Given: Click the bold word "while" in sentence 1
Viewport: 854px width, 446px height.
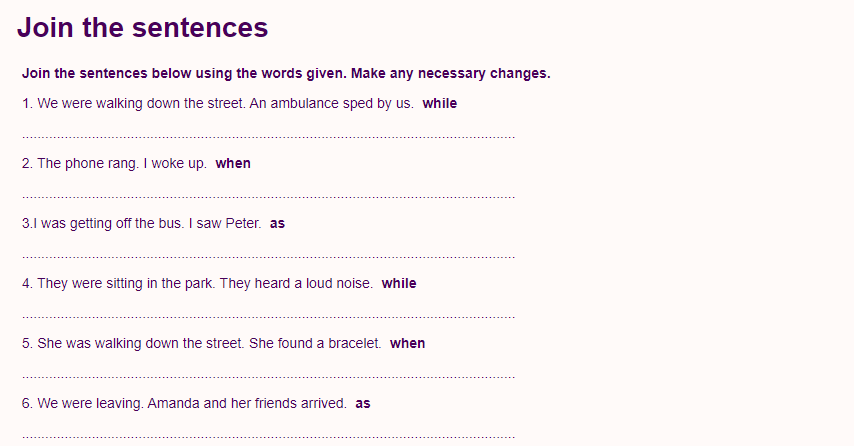Looking at the screenshot, I should [439, 103].
